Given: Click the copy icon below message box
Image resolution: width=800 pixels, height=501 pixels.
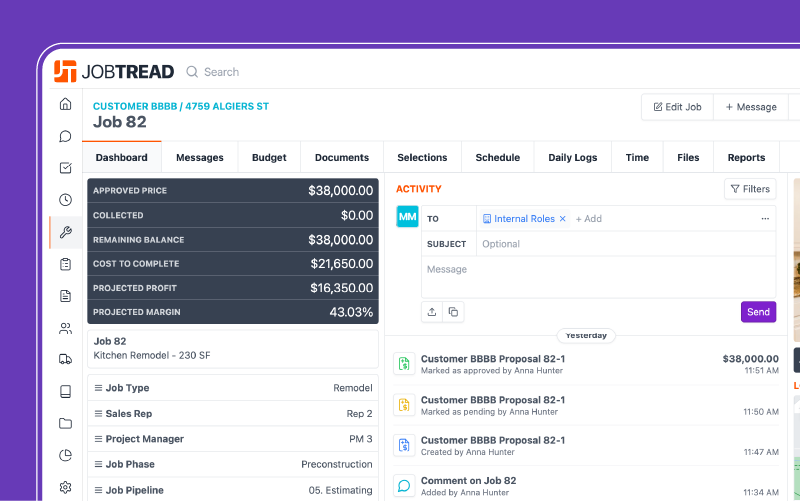Looking at the screenshot, I should pos(453,312).
